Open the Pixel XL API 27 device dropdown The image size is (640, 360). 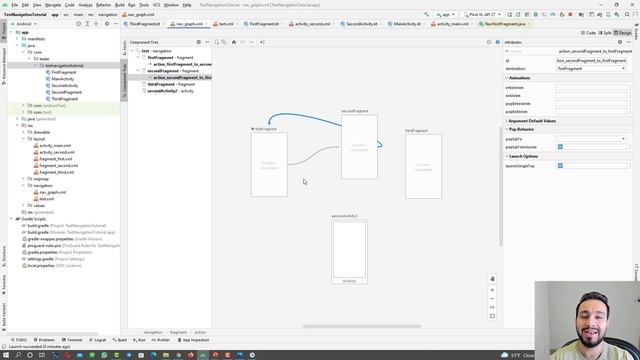click(x=482, y=14)
